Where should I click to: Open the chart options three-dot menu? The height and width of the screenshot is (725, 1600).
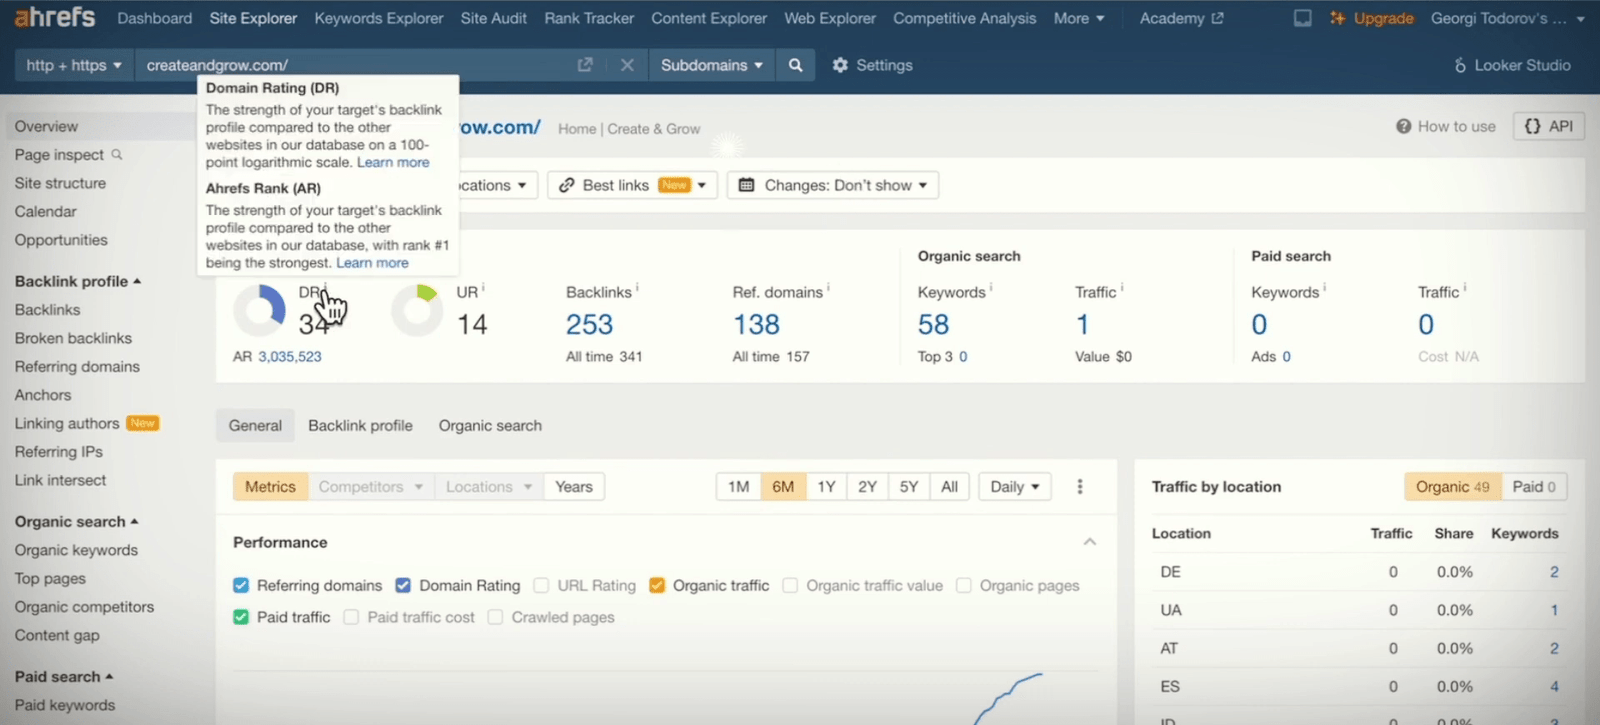click(x=1080, y=487)
